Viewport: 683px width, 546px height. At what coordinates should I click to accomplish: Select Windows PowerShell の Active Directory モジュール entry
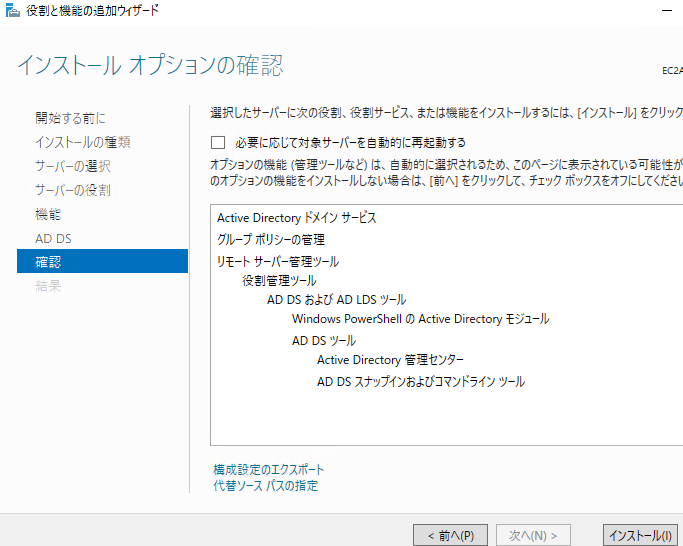(420, 319)
